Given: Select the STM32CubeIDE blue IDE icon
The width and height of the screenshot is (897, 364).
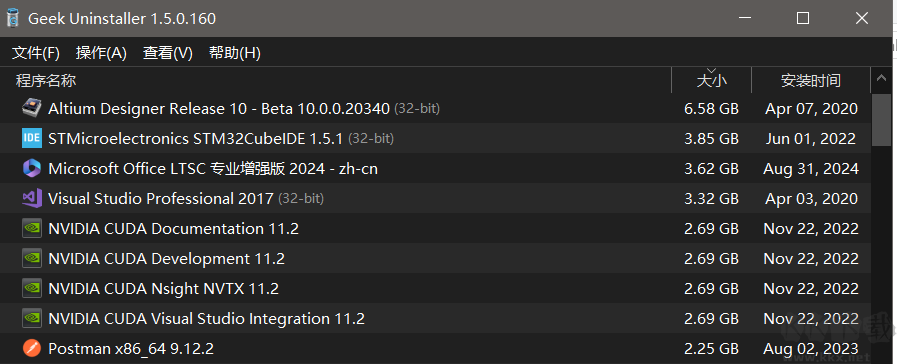Looking at the screenshot, I should (31, 139).
